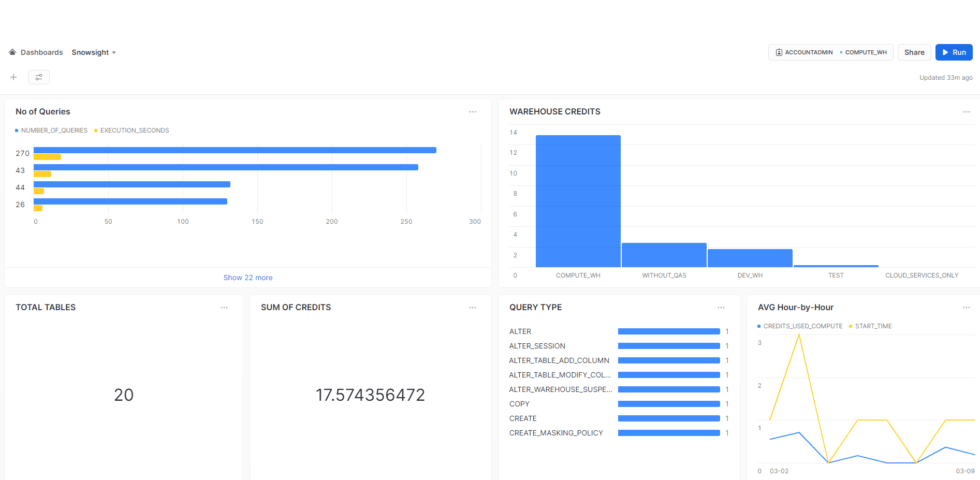Open No of Queries tile options menu
980x480 pixels.
click(472, 112)
